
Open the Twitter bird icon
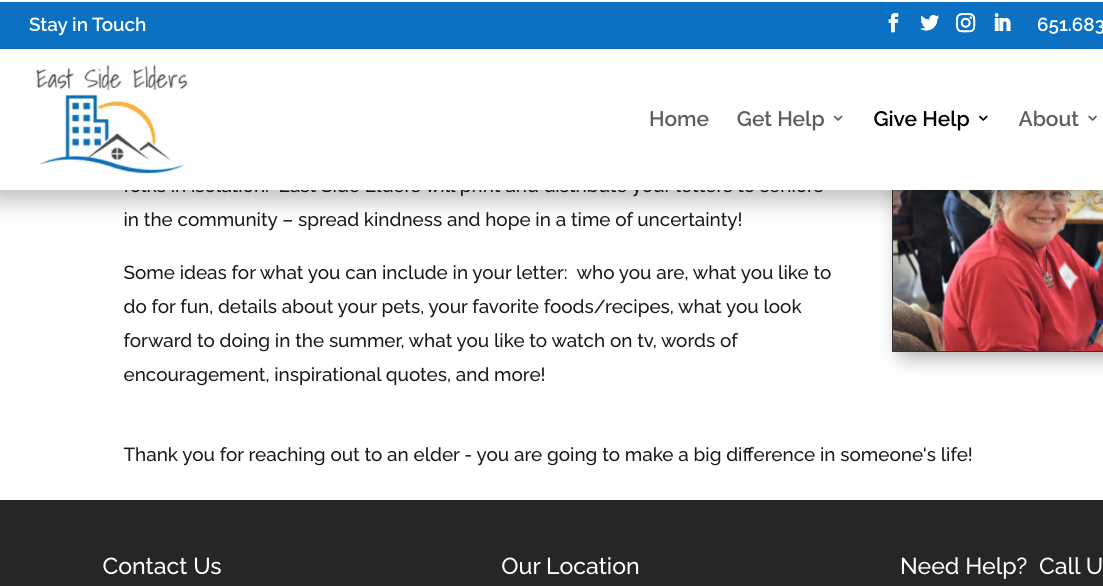929,23
